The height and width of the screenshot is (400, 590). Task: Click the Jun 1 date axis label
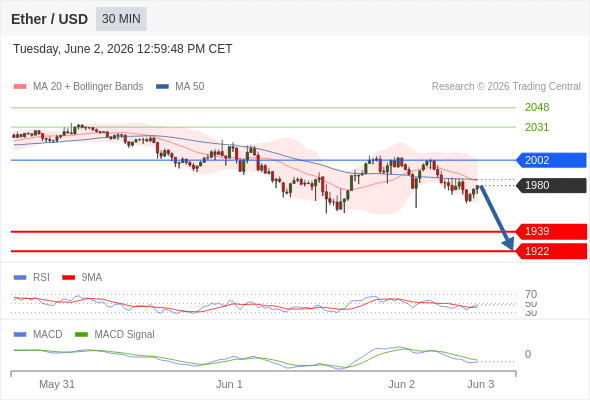click(229, 384)
